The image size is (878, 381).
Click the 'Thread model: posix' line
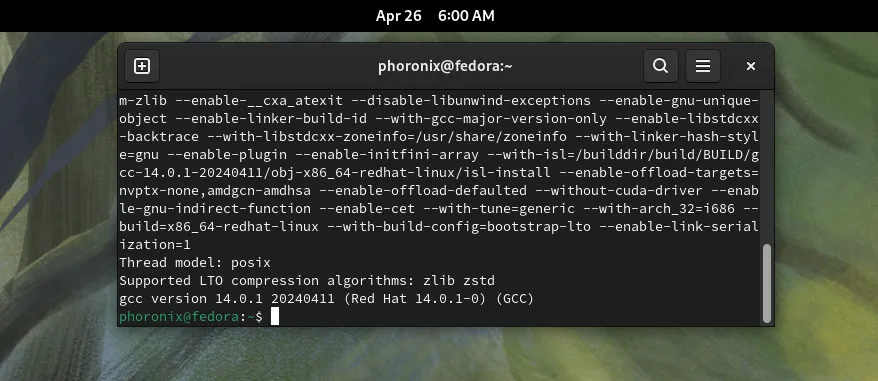coord(195,263)
